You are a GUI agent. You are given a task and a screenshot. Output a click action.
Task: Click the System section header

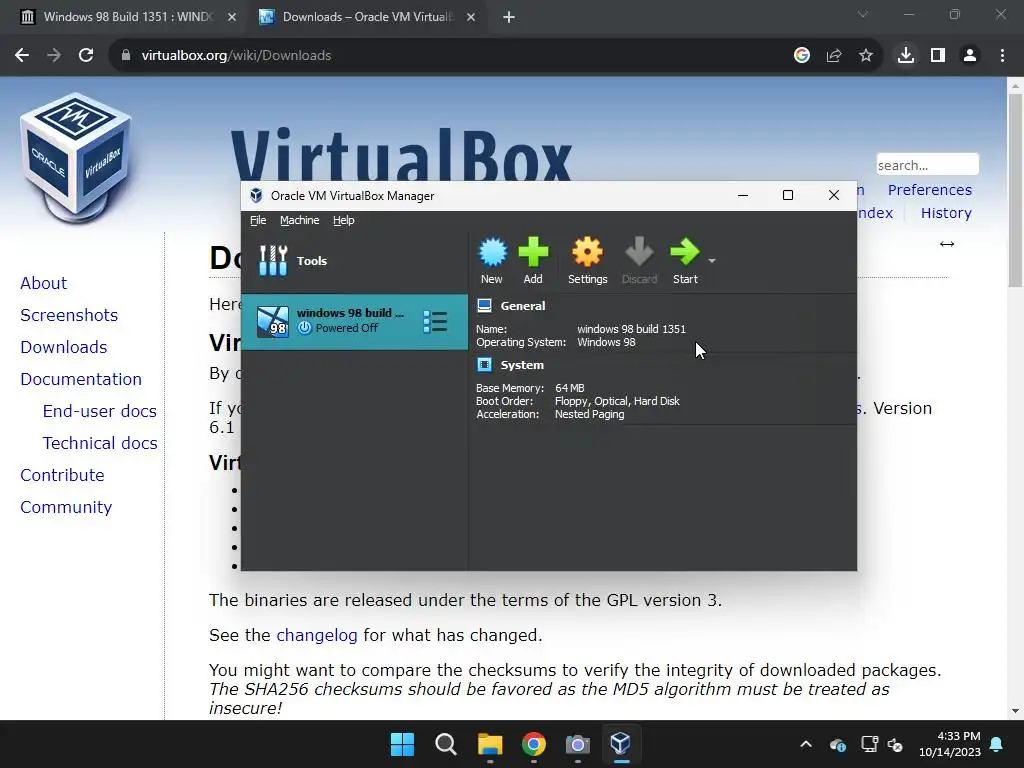pyautogui.click(x=522, y=365)
